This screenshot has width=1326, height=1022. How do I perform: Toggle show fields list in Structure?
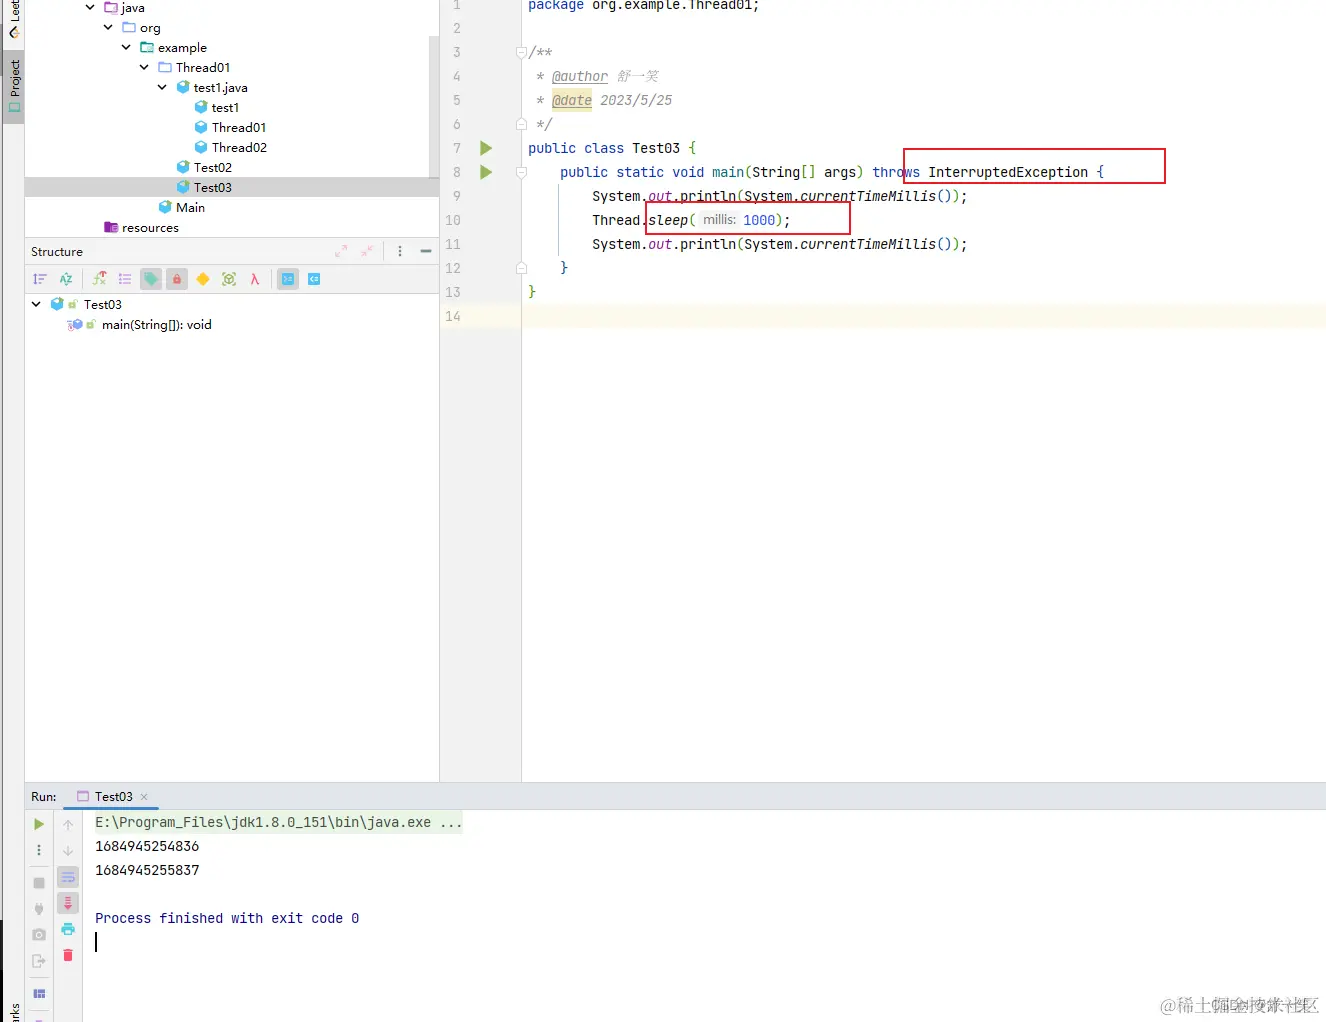125,279
